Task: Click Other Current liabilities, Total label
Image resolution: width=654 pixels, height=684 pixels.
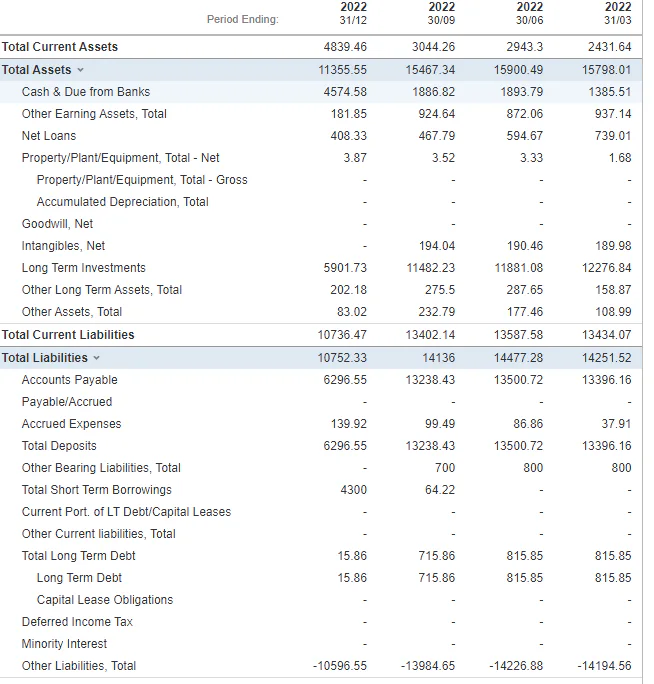Action: click(x=99, y=534)
